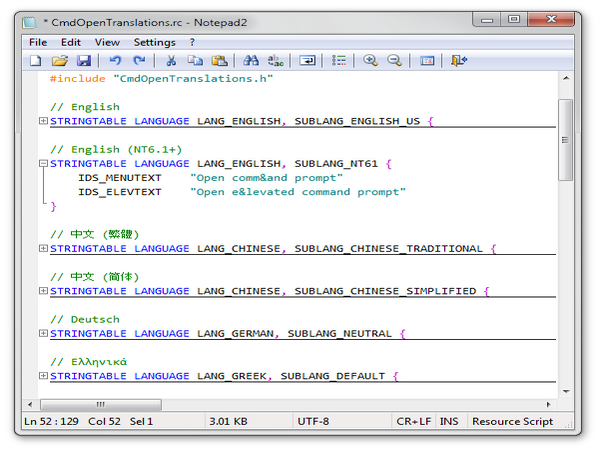Open the Edit menu
The width and height of the screenshot is (600, 450).
pyautogui.click(x=71, y=42)
